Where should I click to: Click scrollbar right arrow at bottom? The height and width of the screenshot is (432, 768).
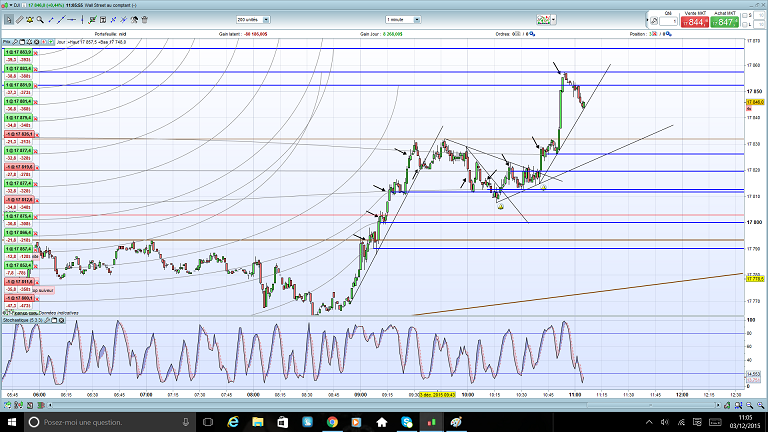718,405
